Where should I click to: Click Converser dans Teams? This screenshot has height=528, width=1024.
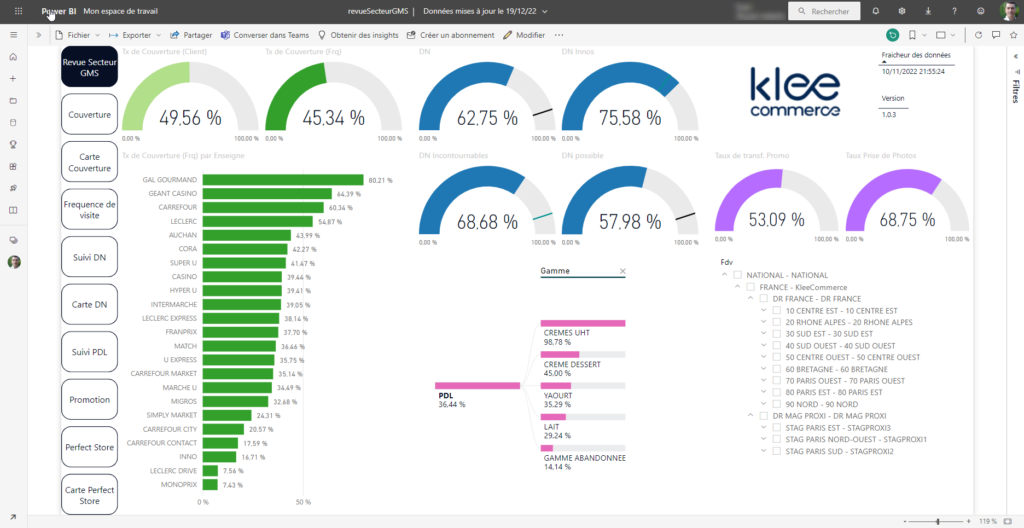pos(264,35)
